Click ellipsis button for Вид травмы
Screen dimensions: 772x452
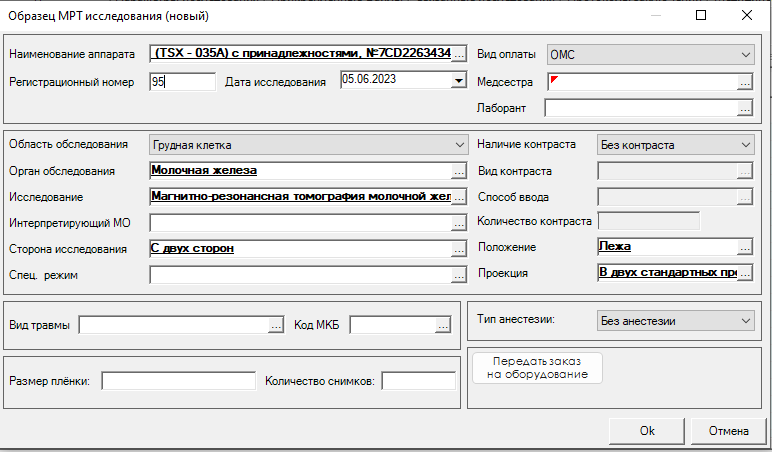276,325
